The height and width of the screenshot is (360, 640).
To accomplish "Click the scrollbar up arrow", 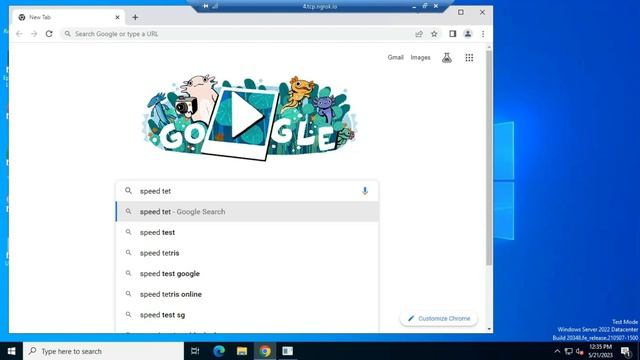I will [x=489, y=47].
